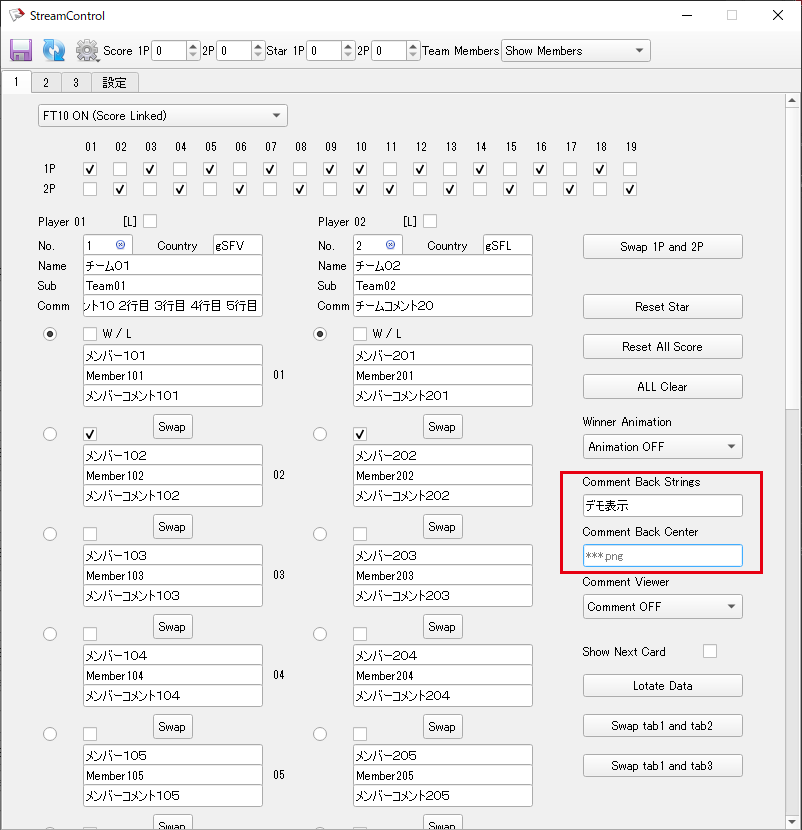Enable Show Next Card checkbox
The height and width of the screenshot is (830, 802).
[x=710, y=651]
